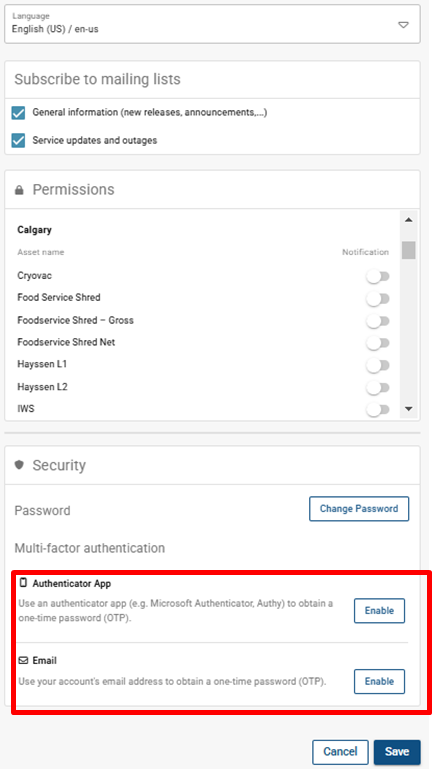Enable Email one-time password authentication
432x769 pixels.
[380, 681]
